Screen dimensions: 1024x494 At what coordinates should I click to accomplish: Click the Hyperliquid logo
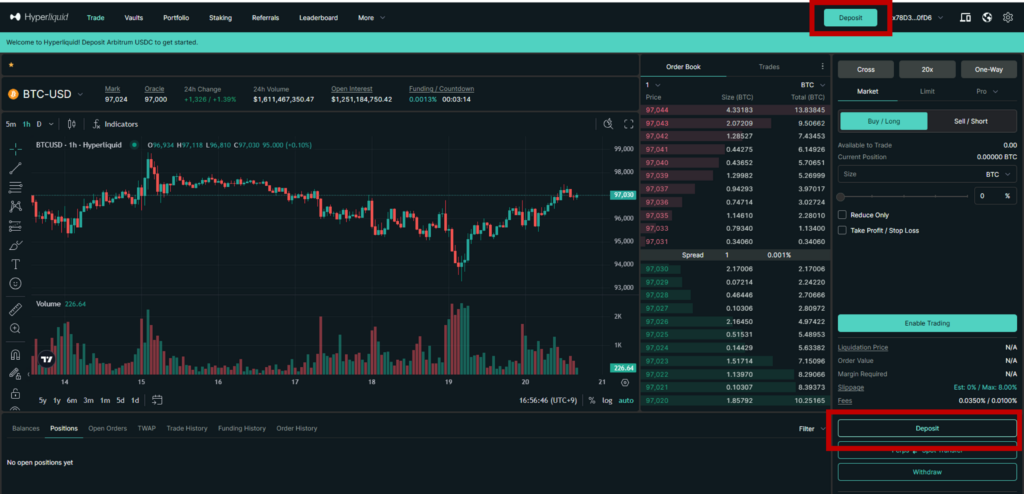[x=39, y=18]
